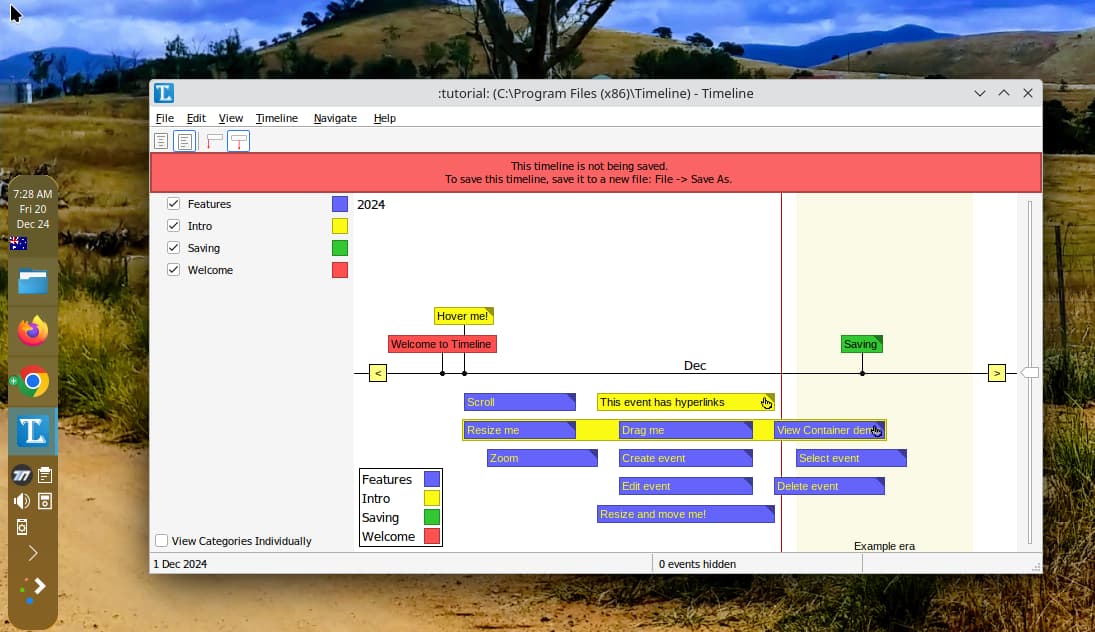Uncheck the Saving category checkbox
Screen dimensions: 1095x632
click(x=173, y=248)
